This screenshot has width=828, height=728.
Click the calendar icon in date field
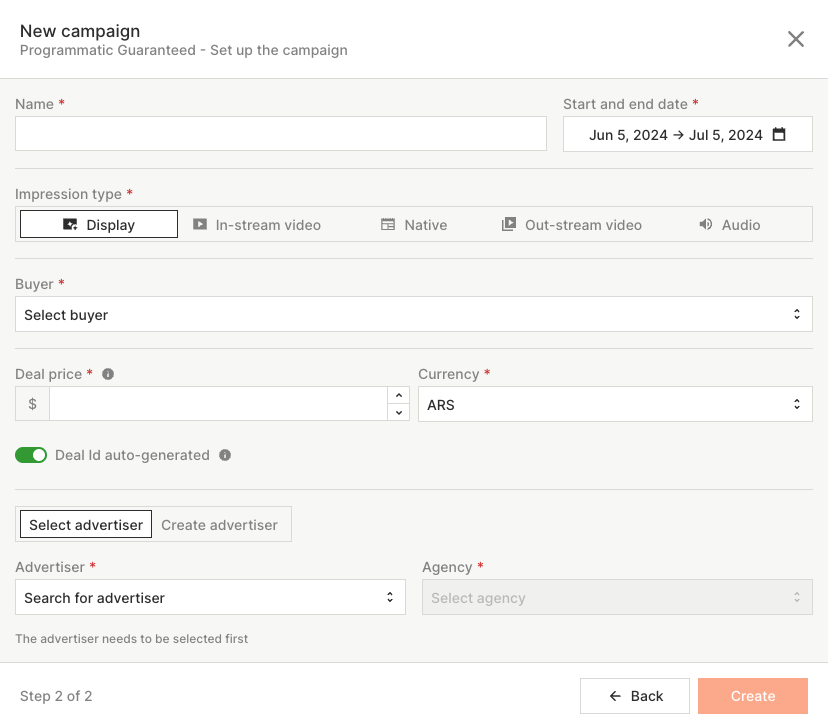point(779,135)
